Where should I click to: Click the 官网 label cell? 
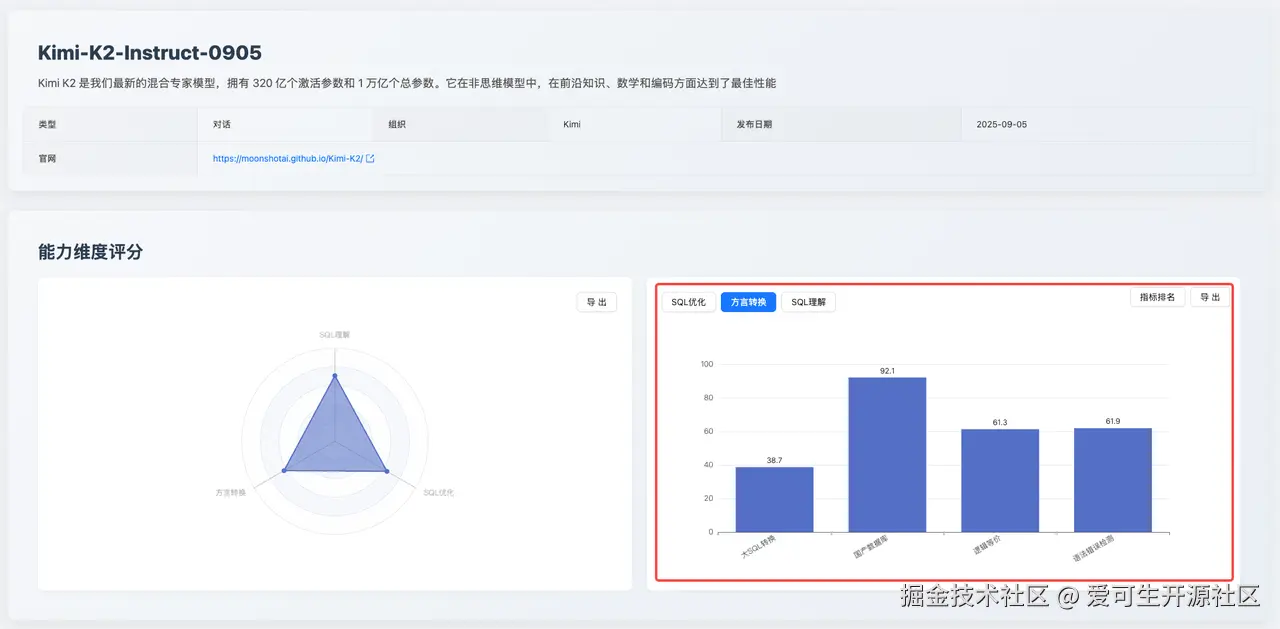pos(110,158)
